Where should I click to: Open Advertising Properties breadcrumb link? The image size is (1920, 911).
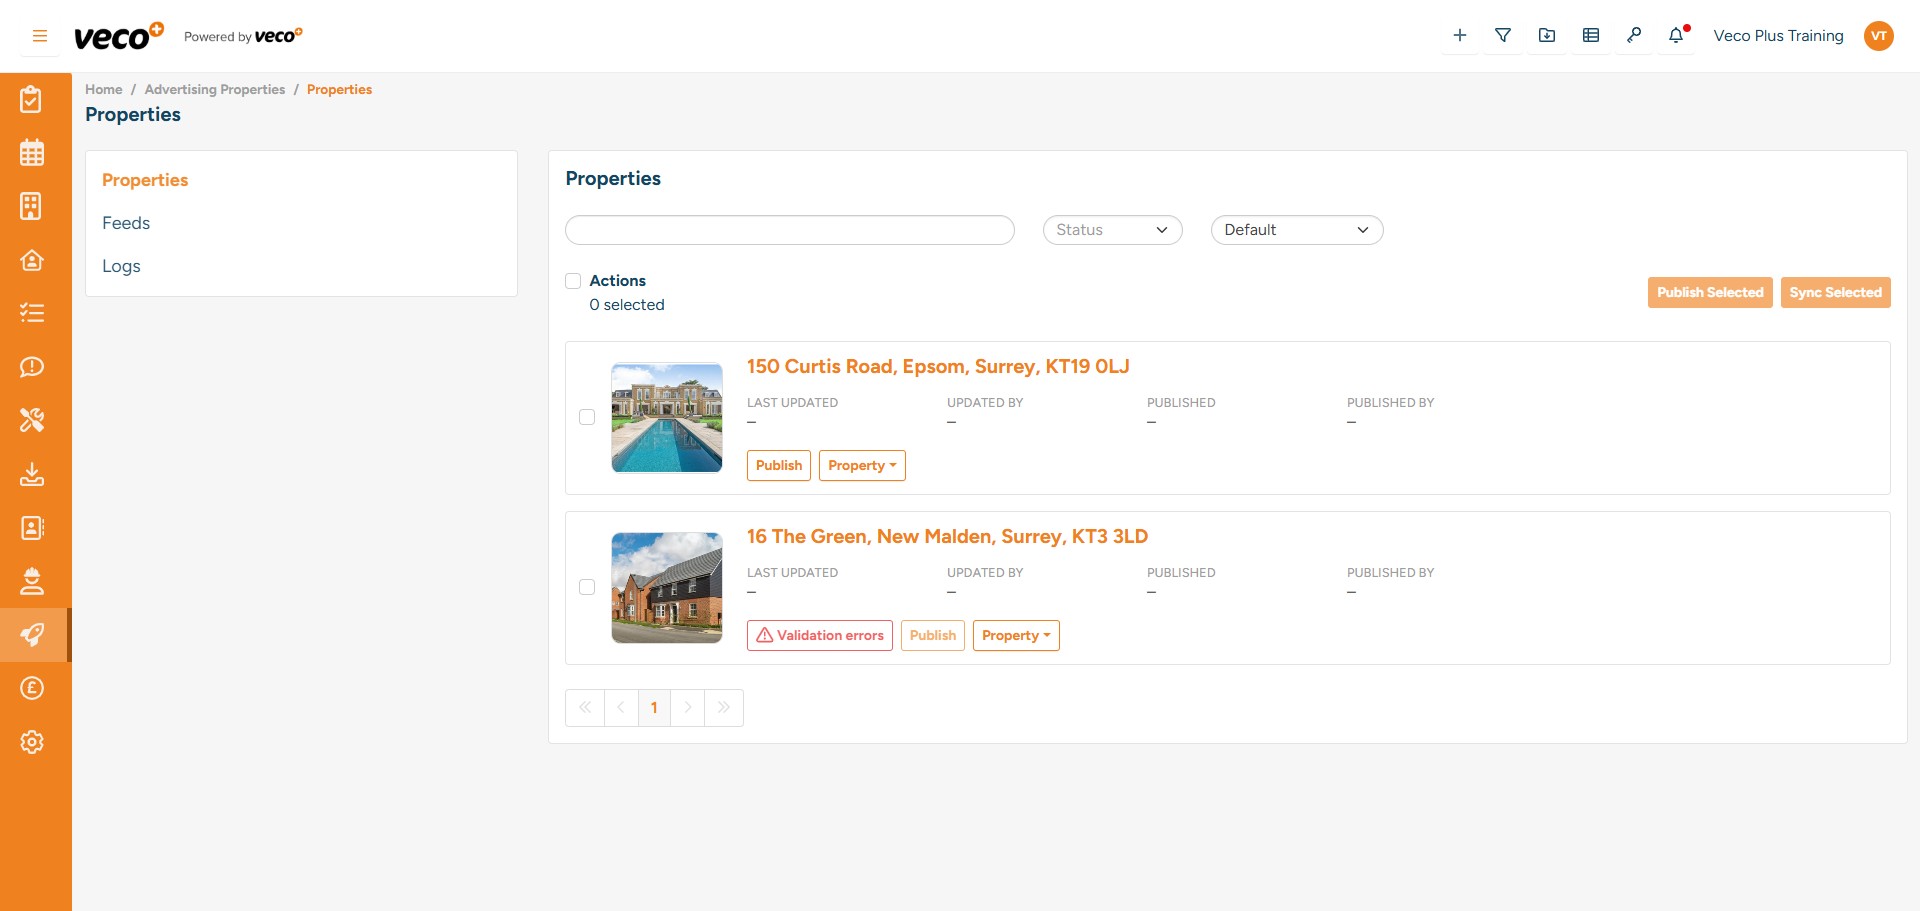(214, 89)
